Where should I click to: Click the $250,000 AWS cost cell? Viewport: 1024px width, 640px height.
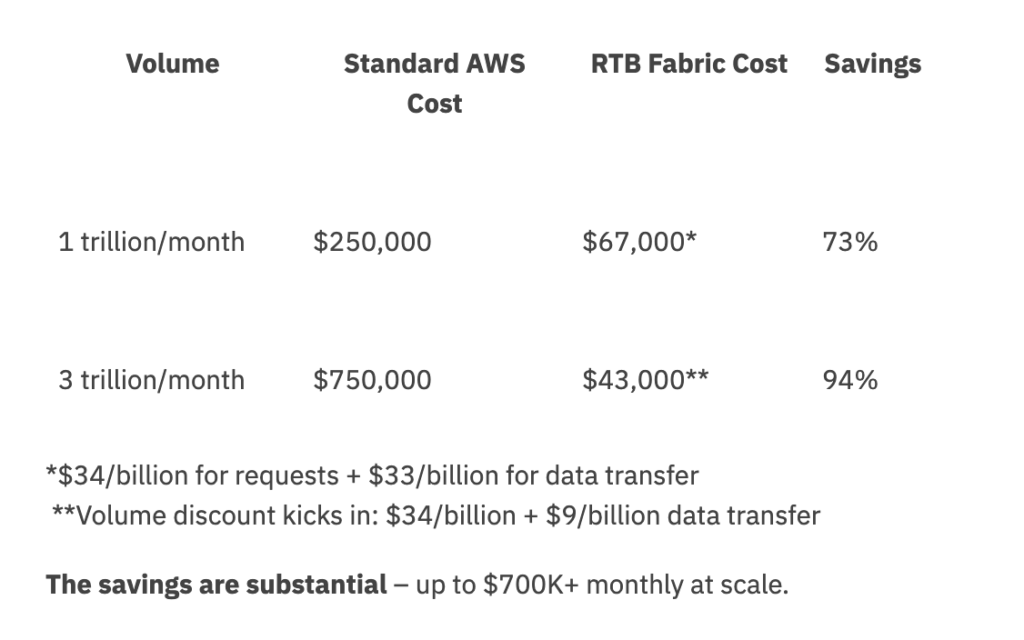point(372,242)
